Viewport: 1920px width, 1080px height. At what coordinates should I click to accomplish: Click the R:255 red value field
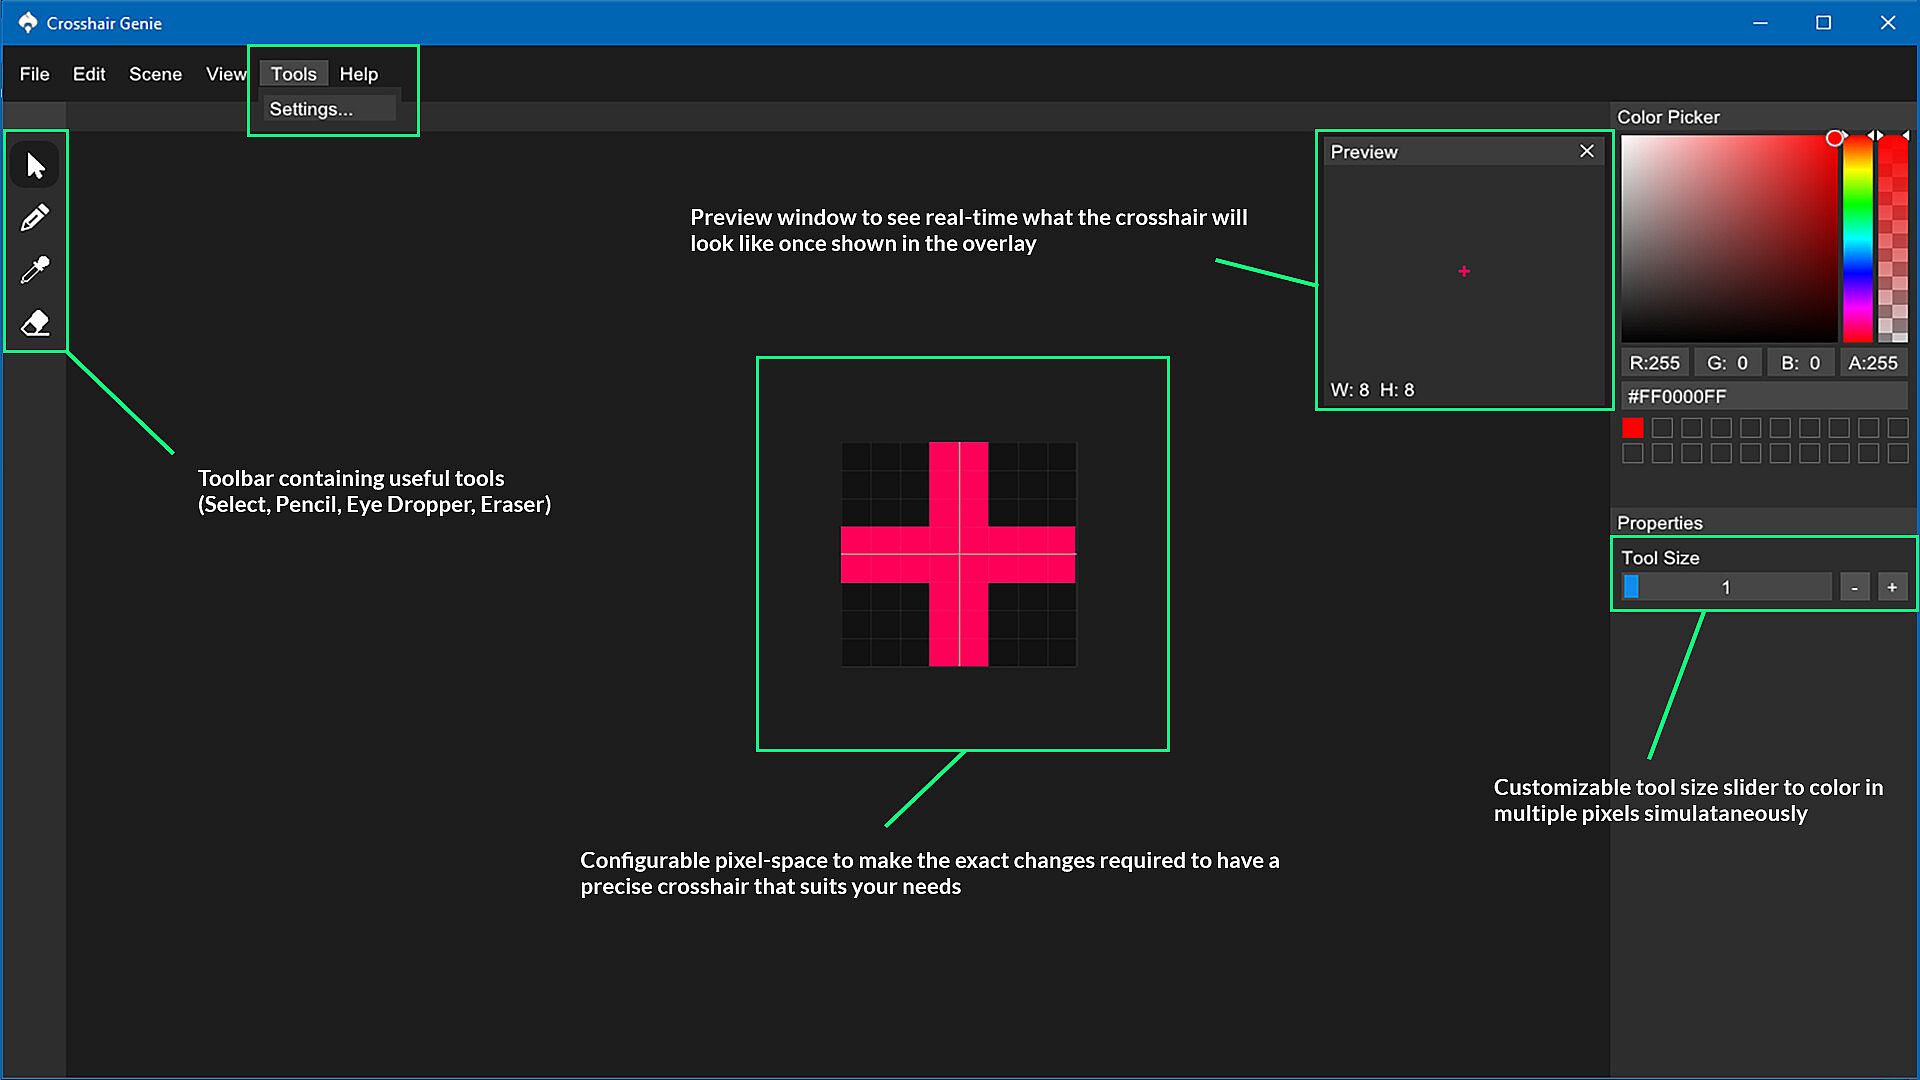tap(1654, 363)
